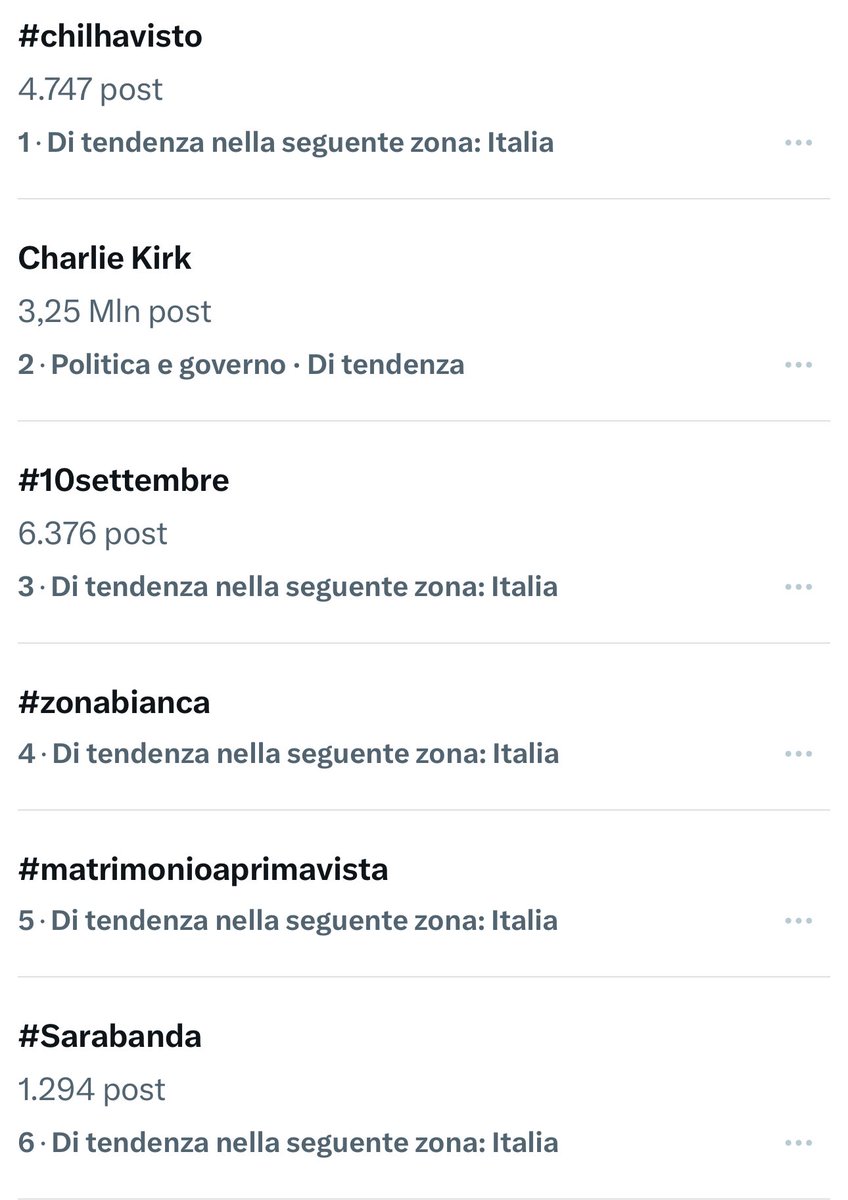Viewport: 848px width, 1200px height.
Task: Select the 6.376 post count text
Action: [x=93, y=533]
